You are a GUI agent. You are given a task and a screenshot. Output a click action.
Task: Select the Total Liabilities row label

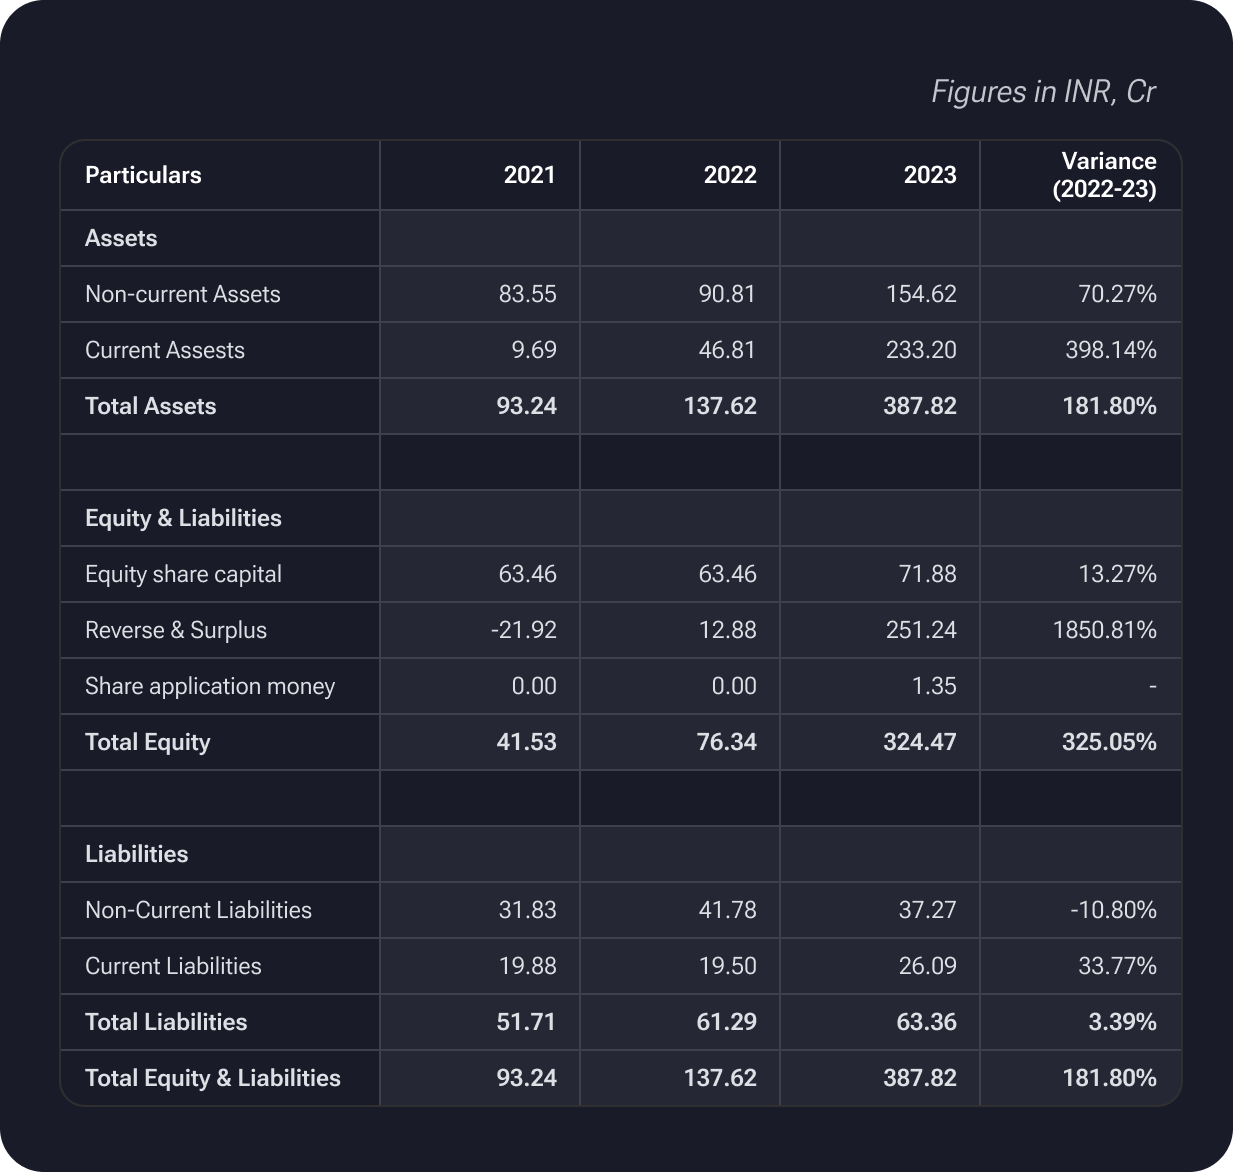[x=166, y=1022]
